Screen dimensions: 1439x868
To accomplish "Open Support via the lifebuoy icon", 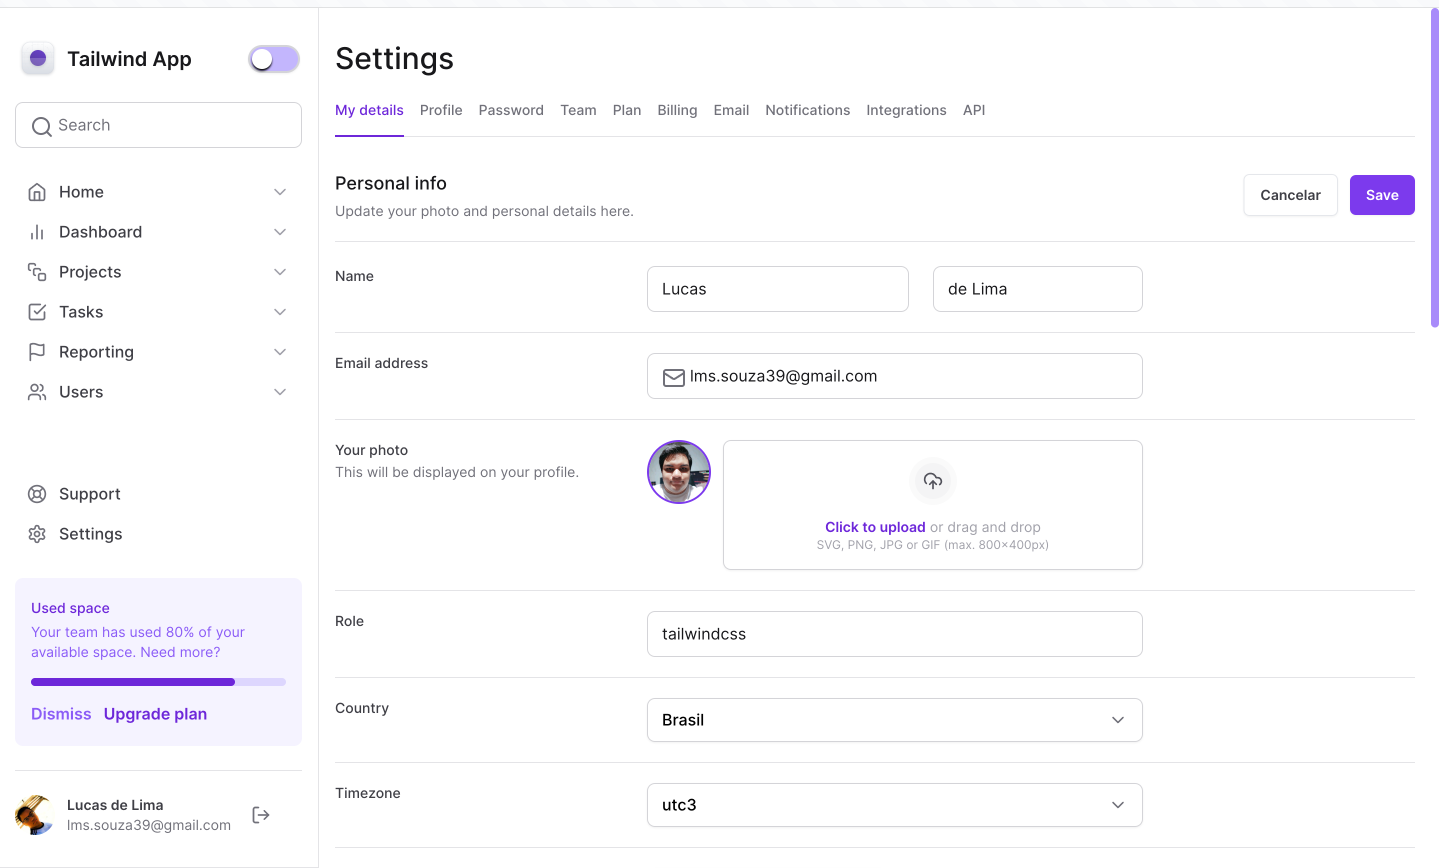I will tap(37, 494).
